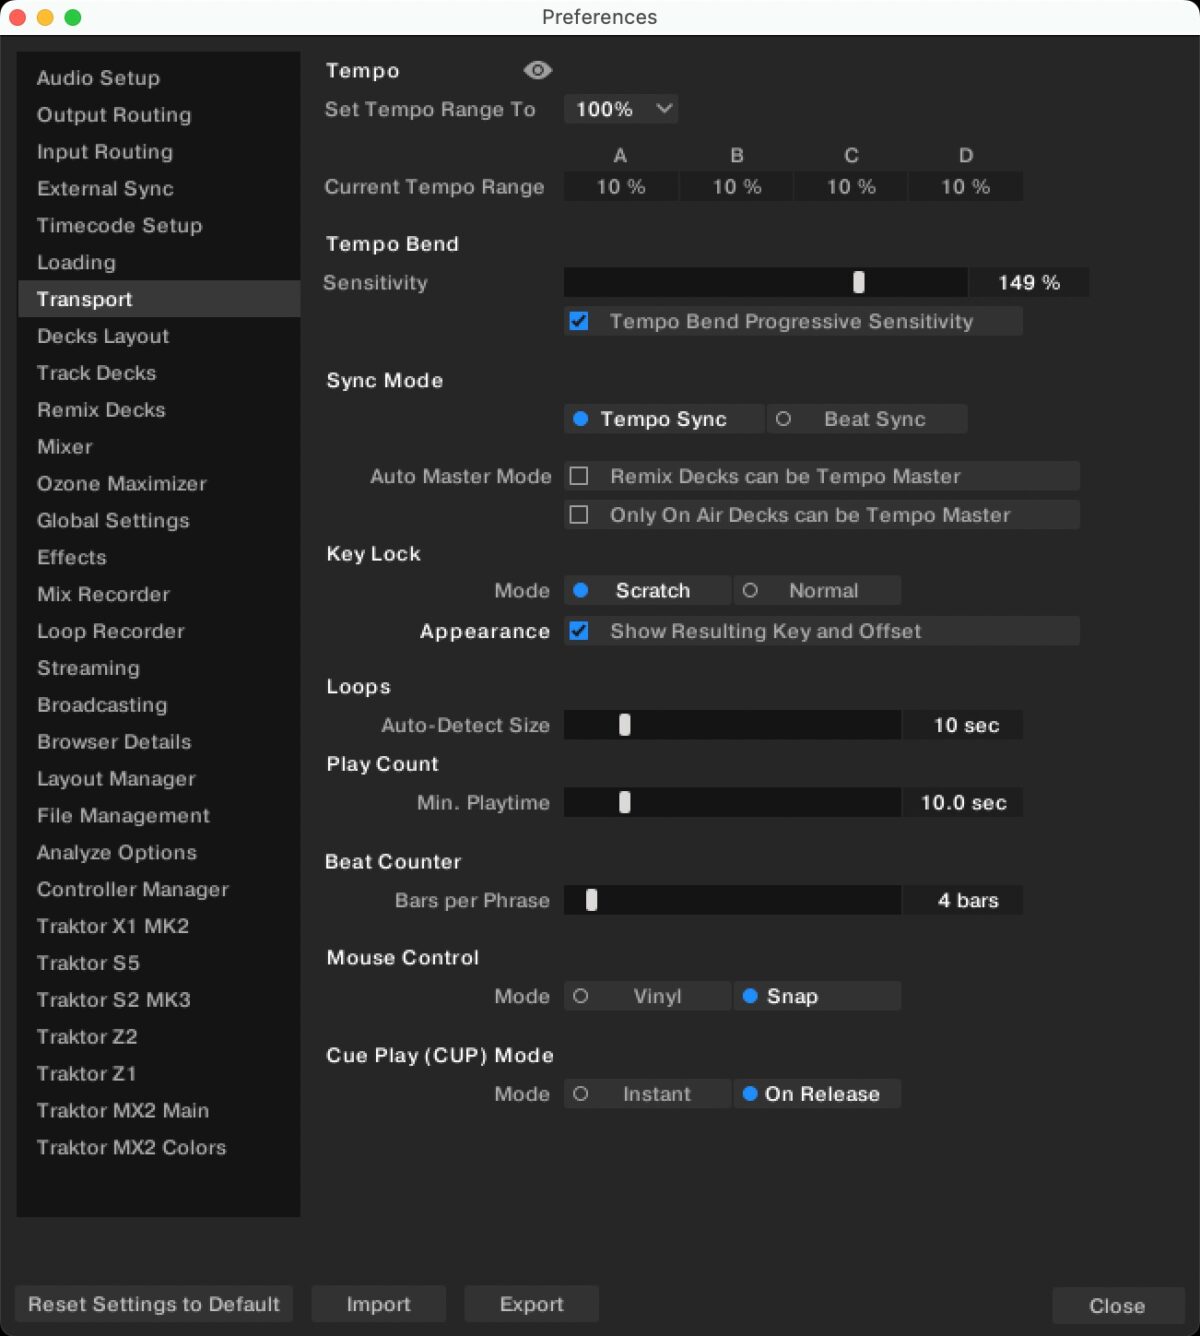
Task: Toggle the Tempo visibility eye icon
Action: 537,70
